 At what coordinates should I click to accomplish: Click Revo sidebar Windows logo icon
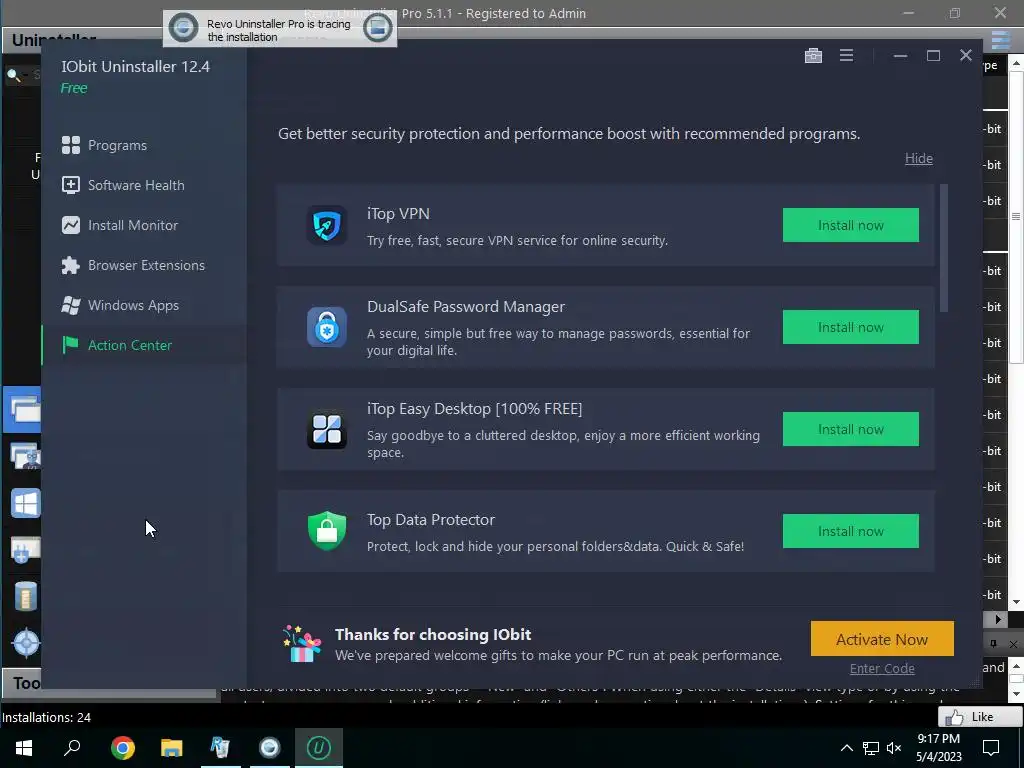point(25,504)
